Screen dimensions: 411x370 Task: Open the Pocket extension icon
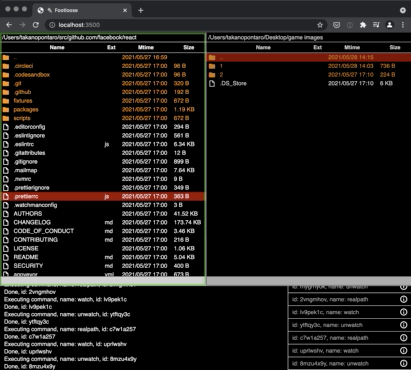337,25
